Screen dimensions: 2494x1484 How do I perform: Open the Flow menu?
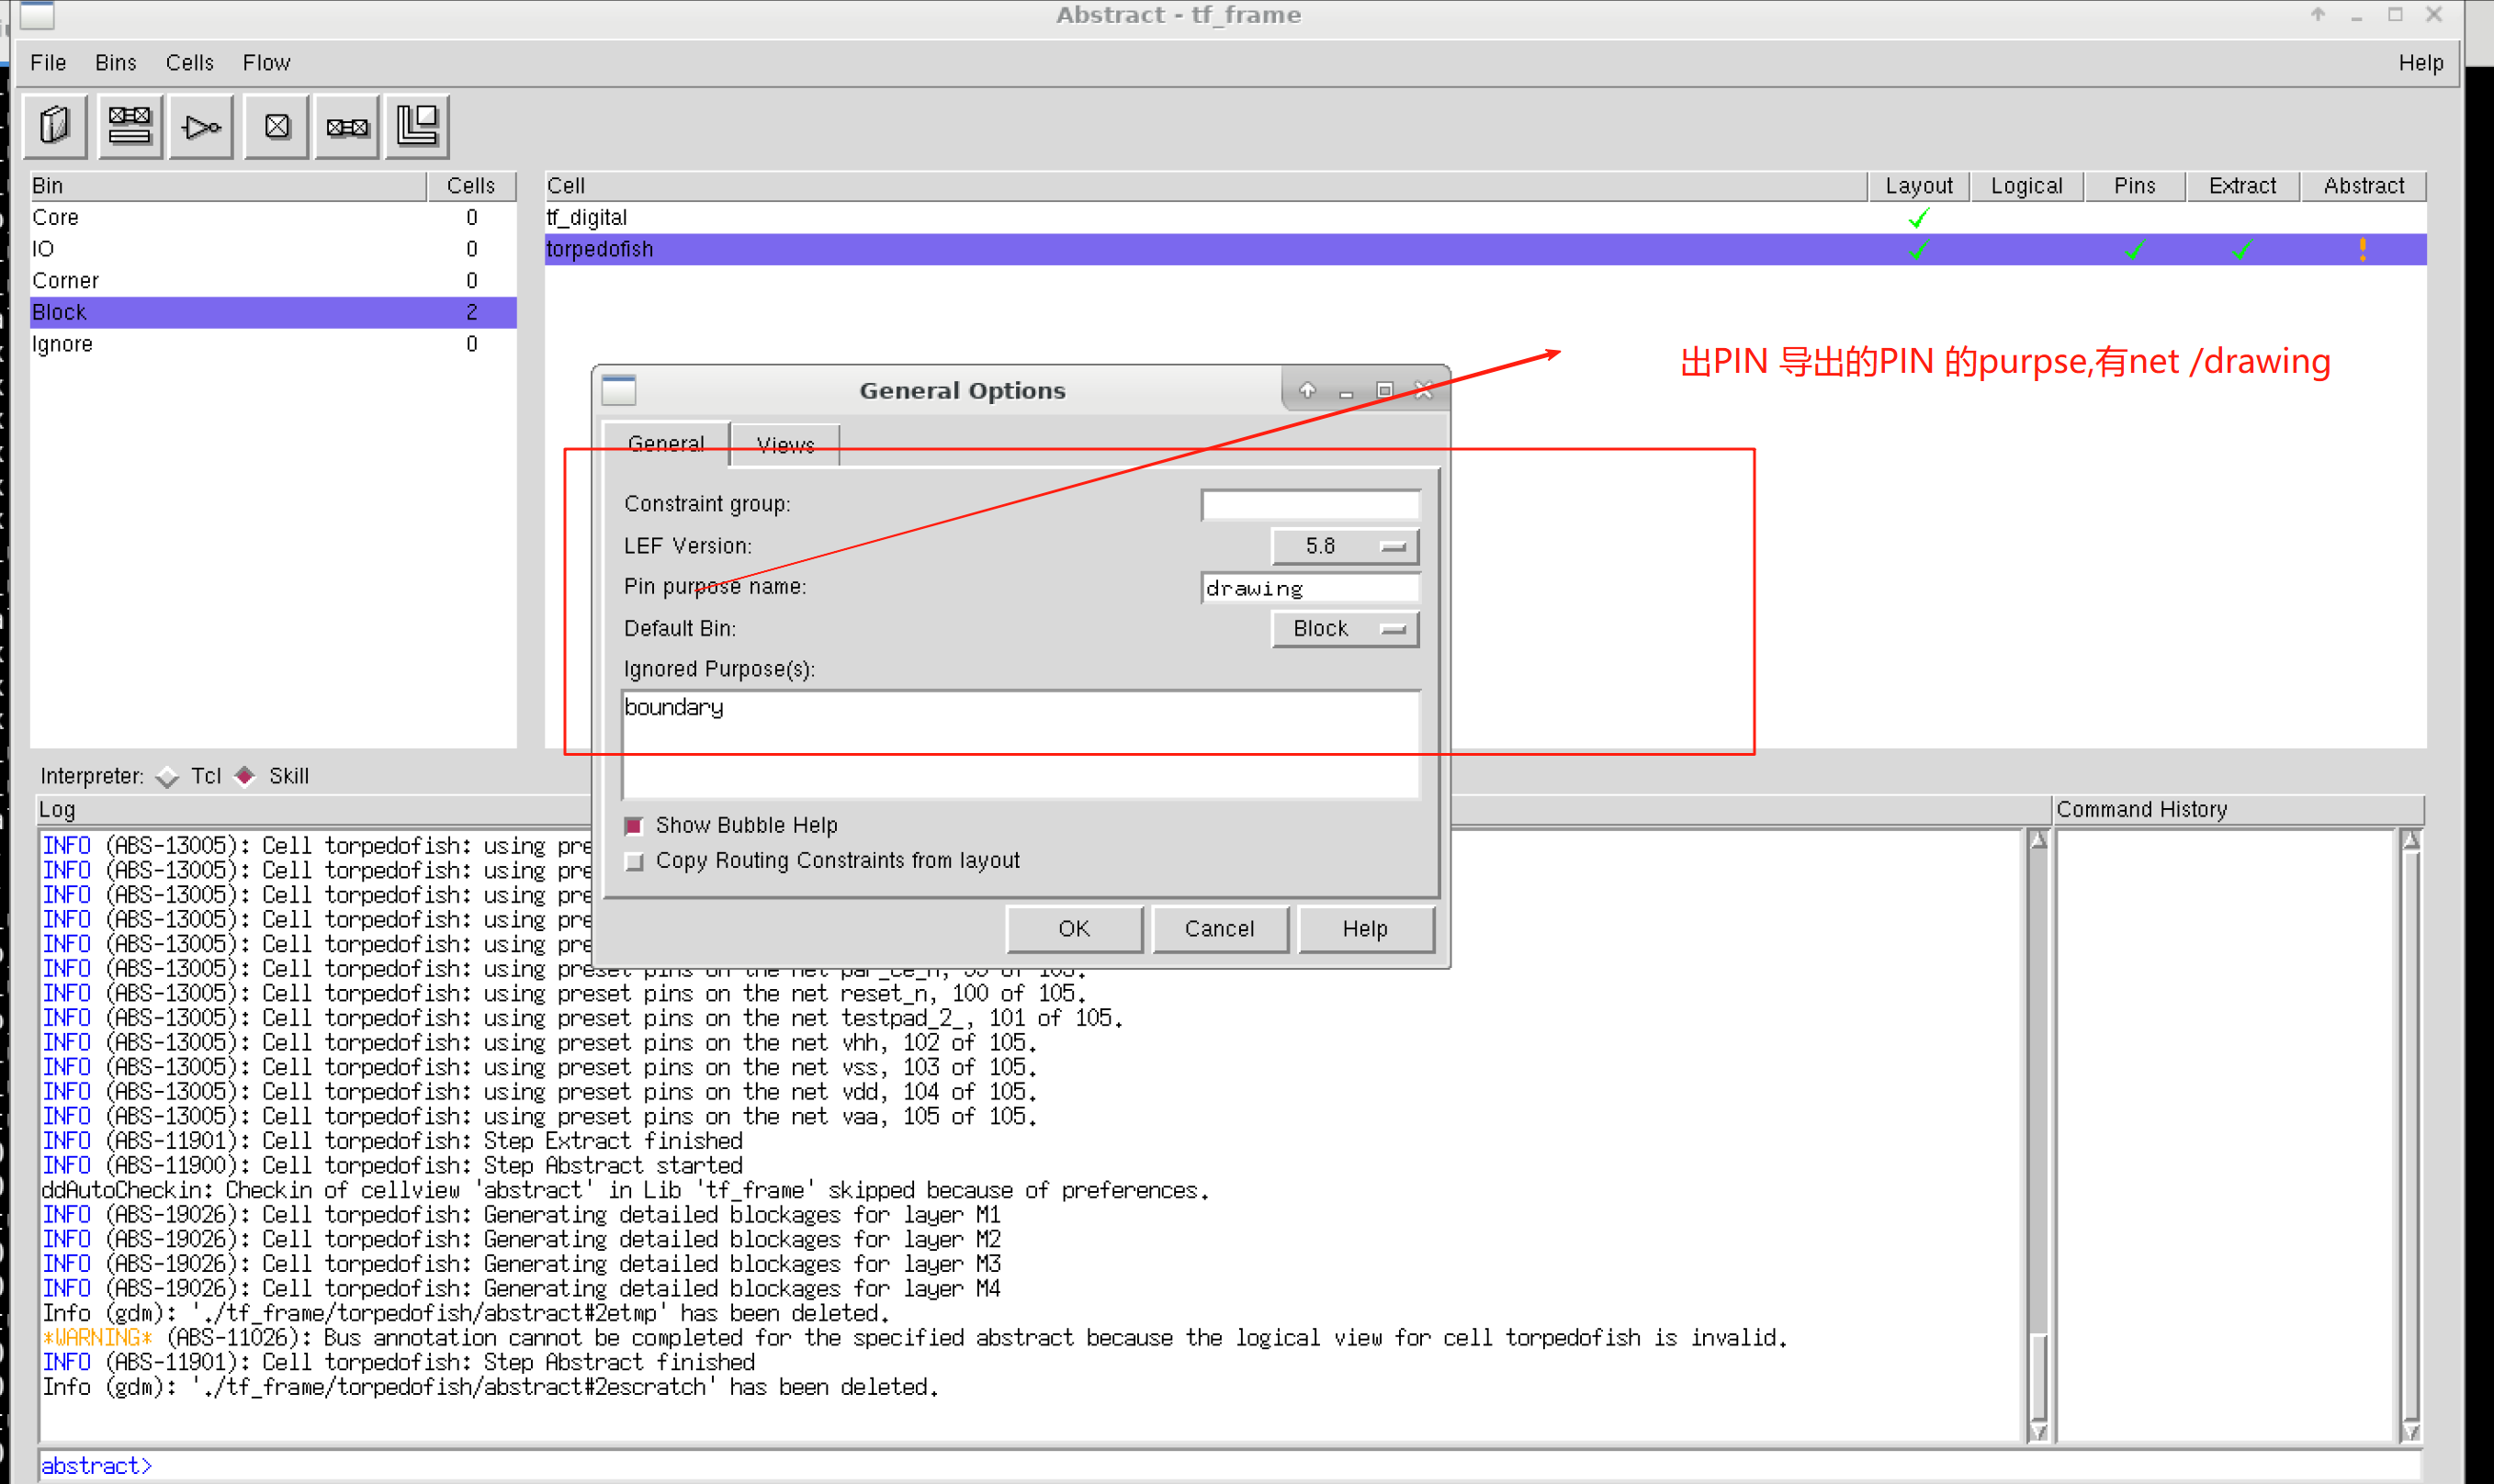tap(266, 63)
